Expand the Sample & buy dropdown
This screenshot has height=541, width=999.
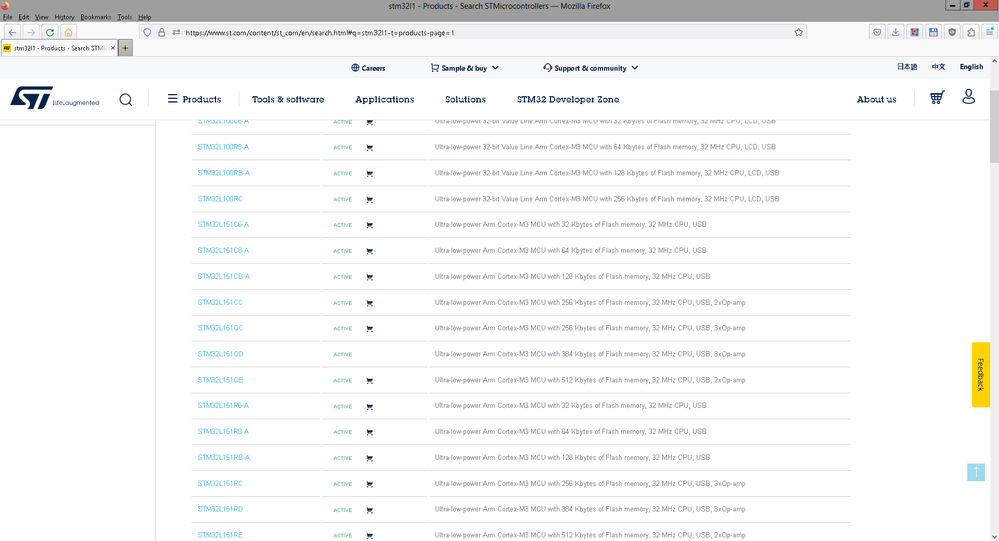coord(464,68)
